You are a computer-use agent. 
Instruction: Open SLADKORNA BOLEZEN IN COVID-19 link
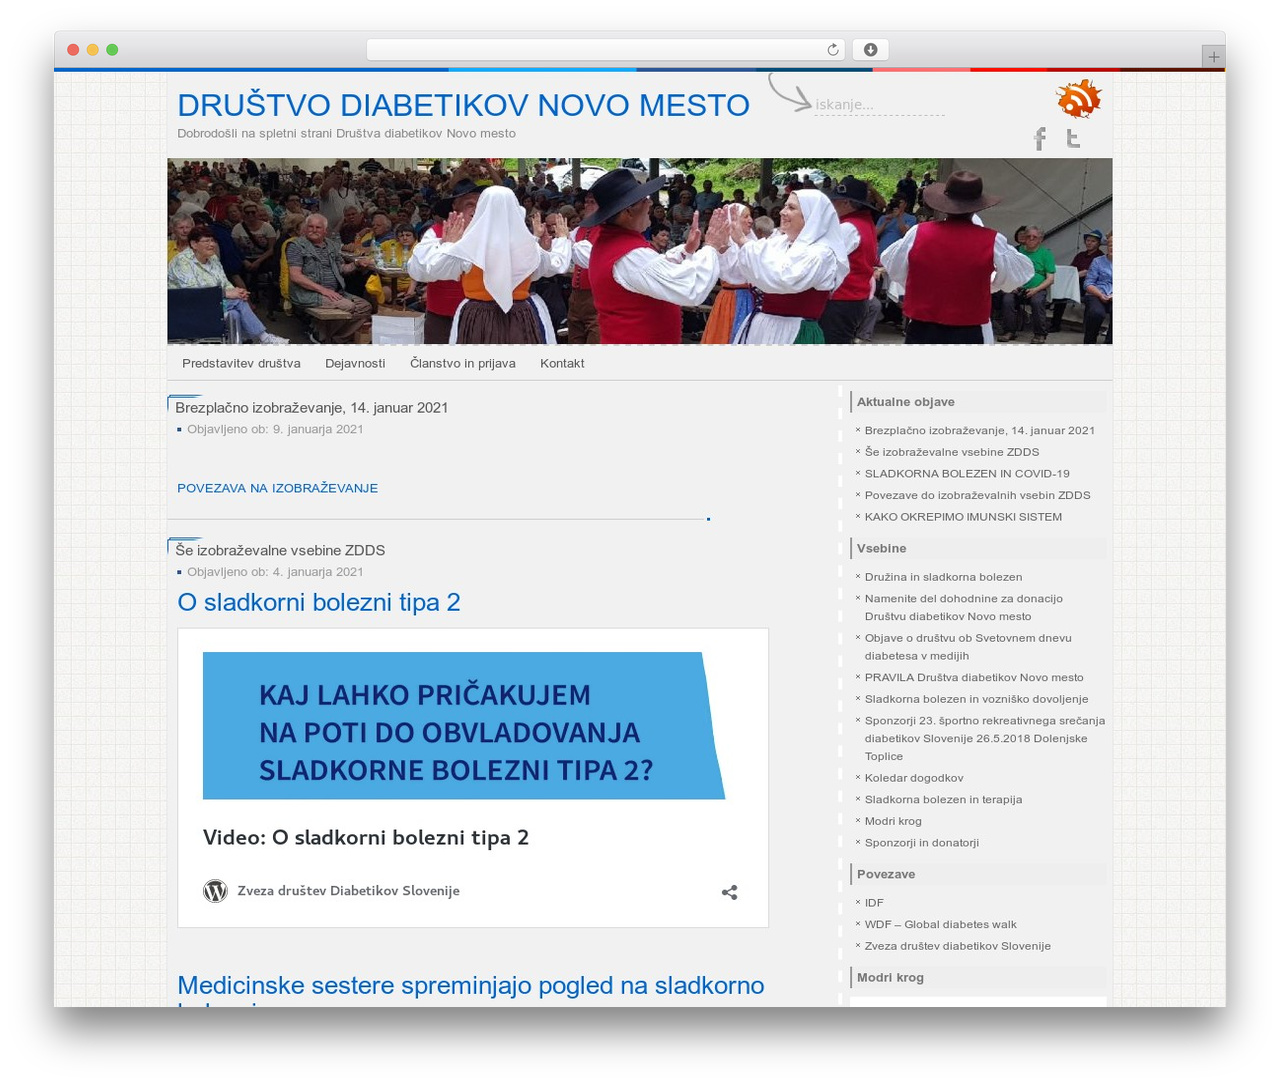coord(966,474)
